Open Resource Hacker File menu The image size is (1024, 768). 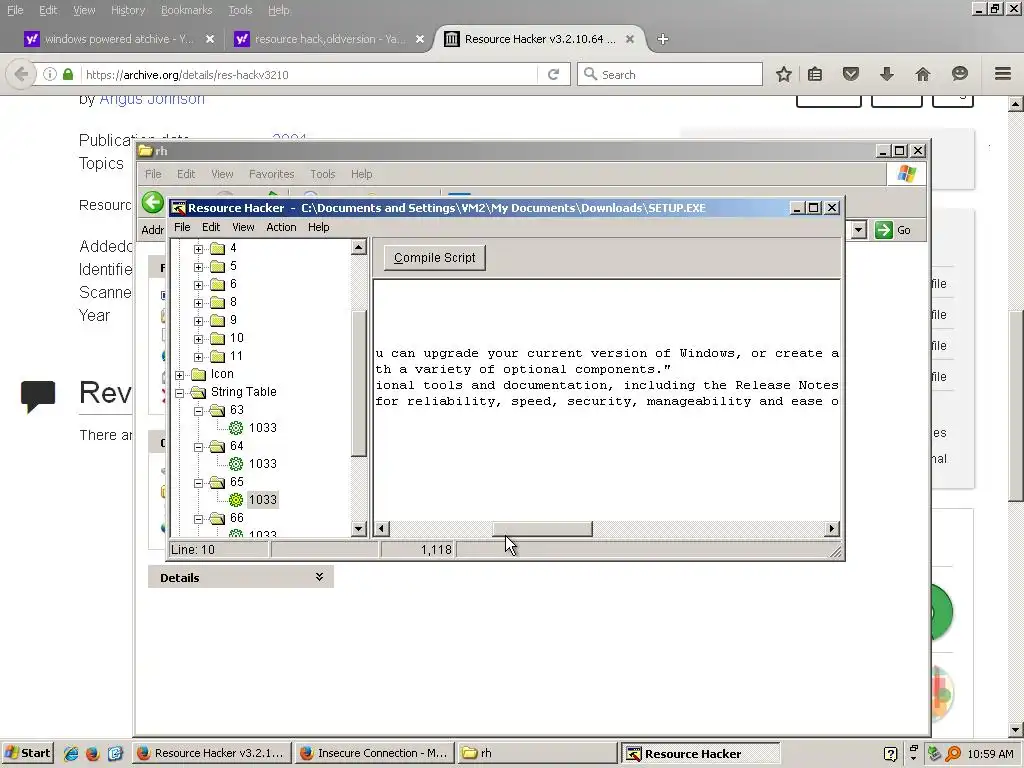(182, 227)
